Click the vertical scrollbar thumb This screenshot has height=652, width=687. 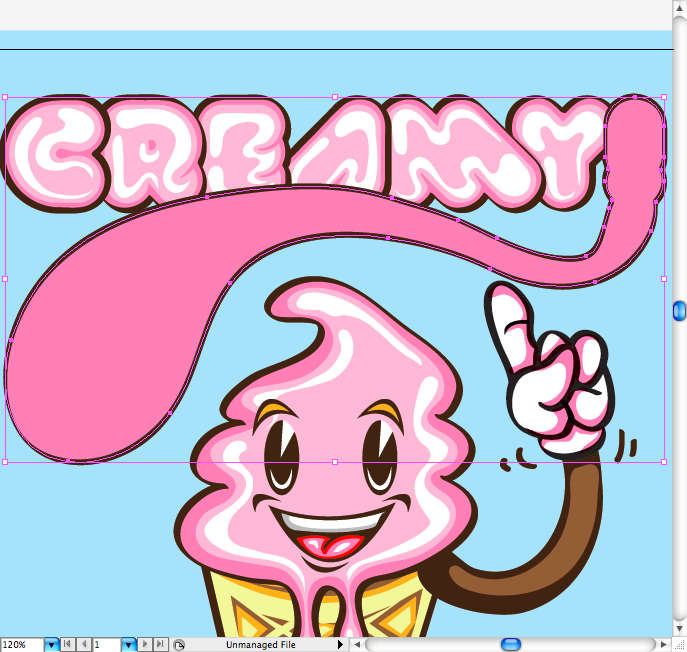coord(680,311)
